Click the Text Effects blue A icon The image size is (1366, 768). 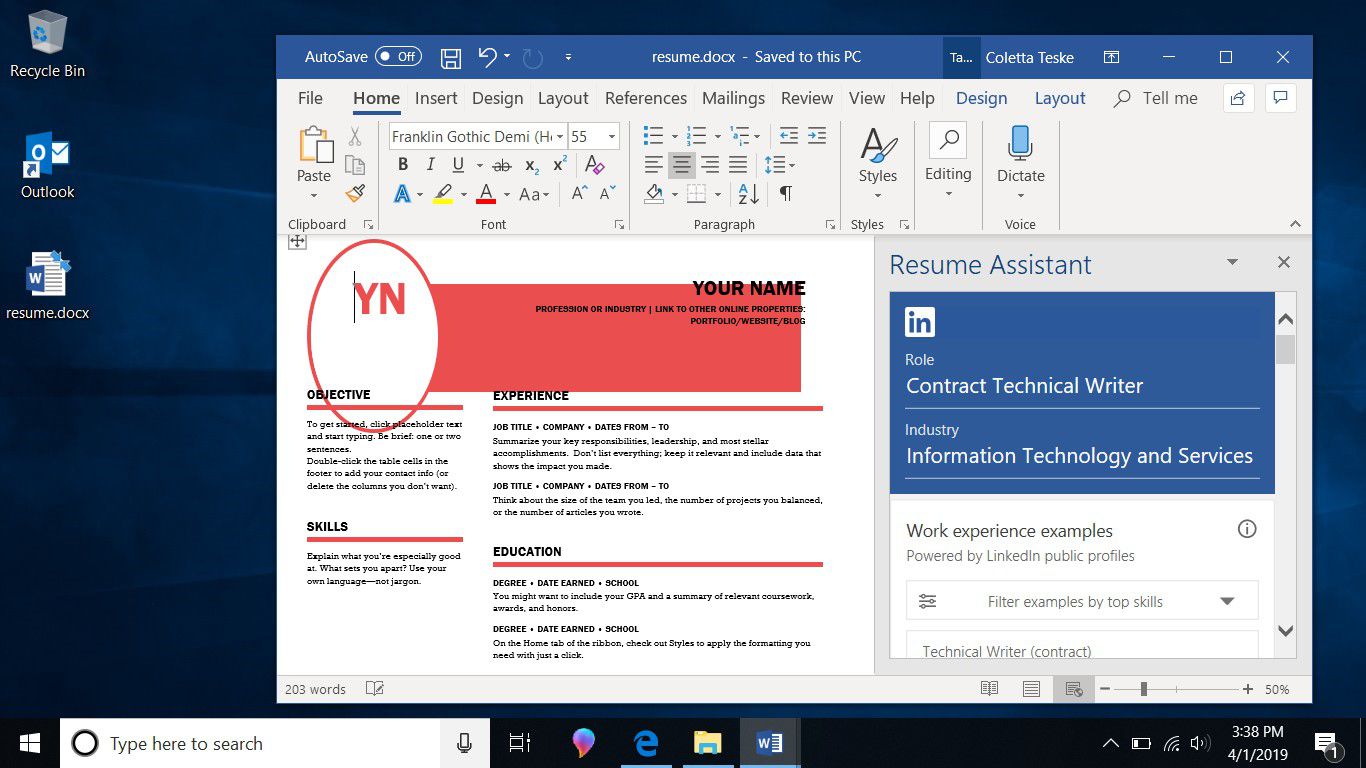pyautogui.click(x=402, y=194)
